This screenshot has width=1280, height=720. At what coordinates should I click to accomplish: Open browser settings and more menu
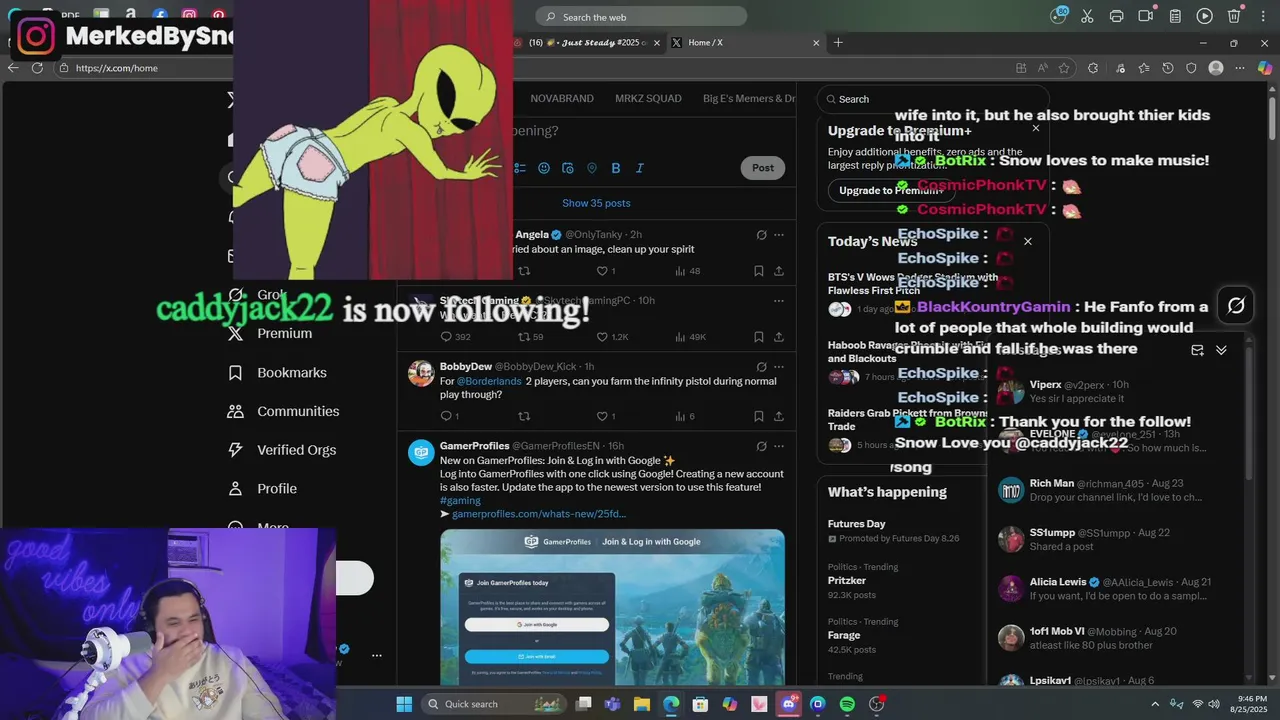pyautogui.click(x=1241, y=68)
